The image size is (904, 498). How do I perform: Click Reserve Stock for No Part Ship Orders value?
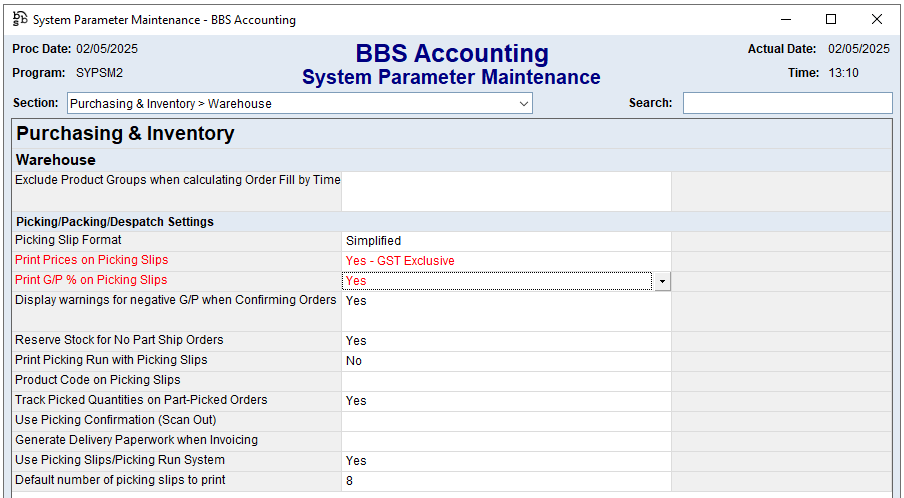pos(505,341)
